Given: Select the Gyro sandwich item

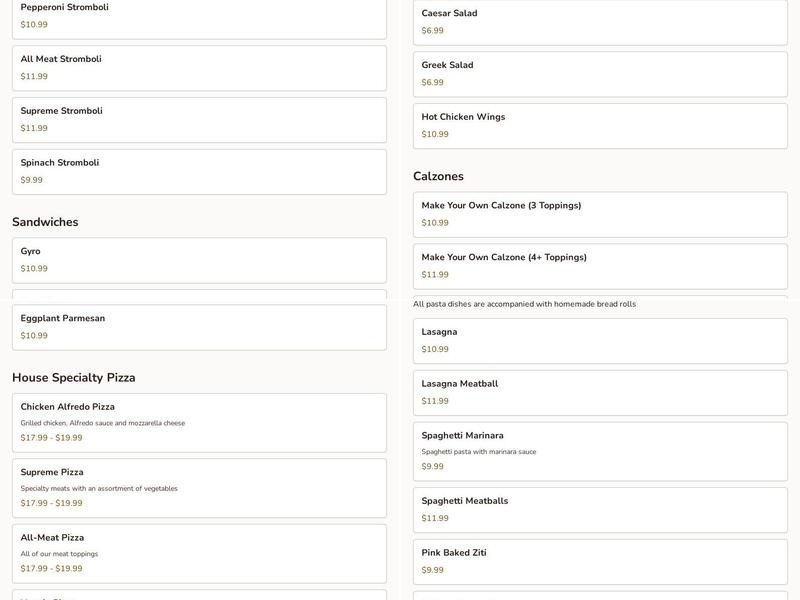Looking at the screenshot, I should click(199, 260).
